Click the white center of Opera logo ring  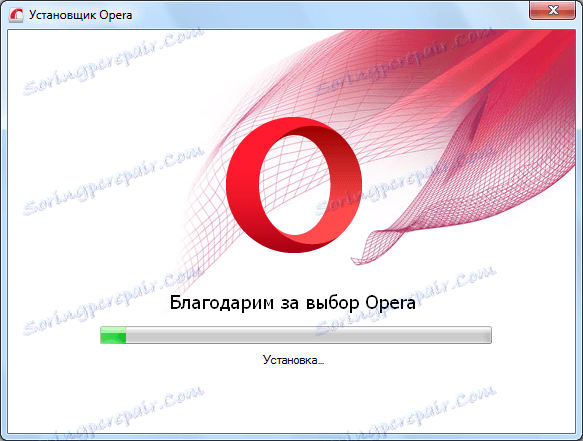pos(295,185)
